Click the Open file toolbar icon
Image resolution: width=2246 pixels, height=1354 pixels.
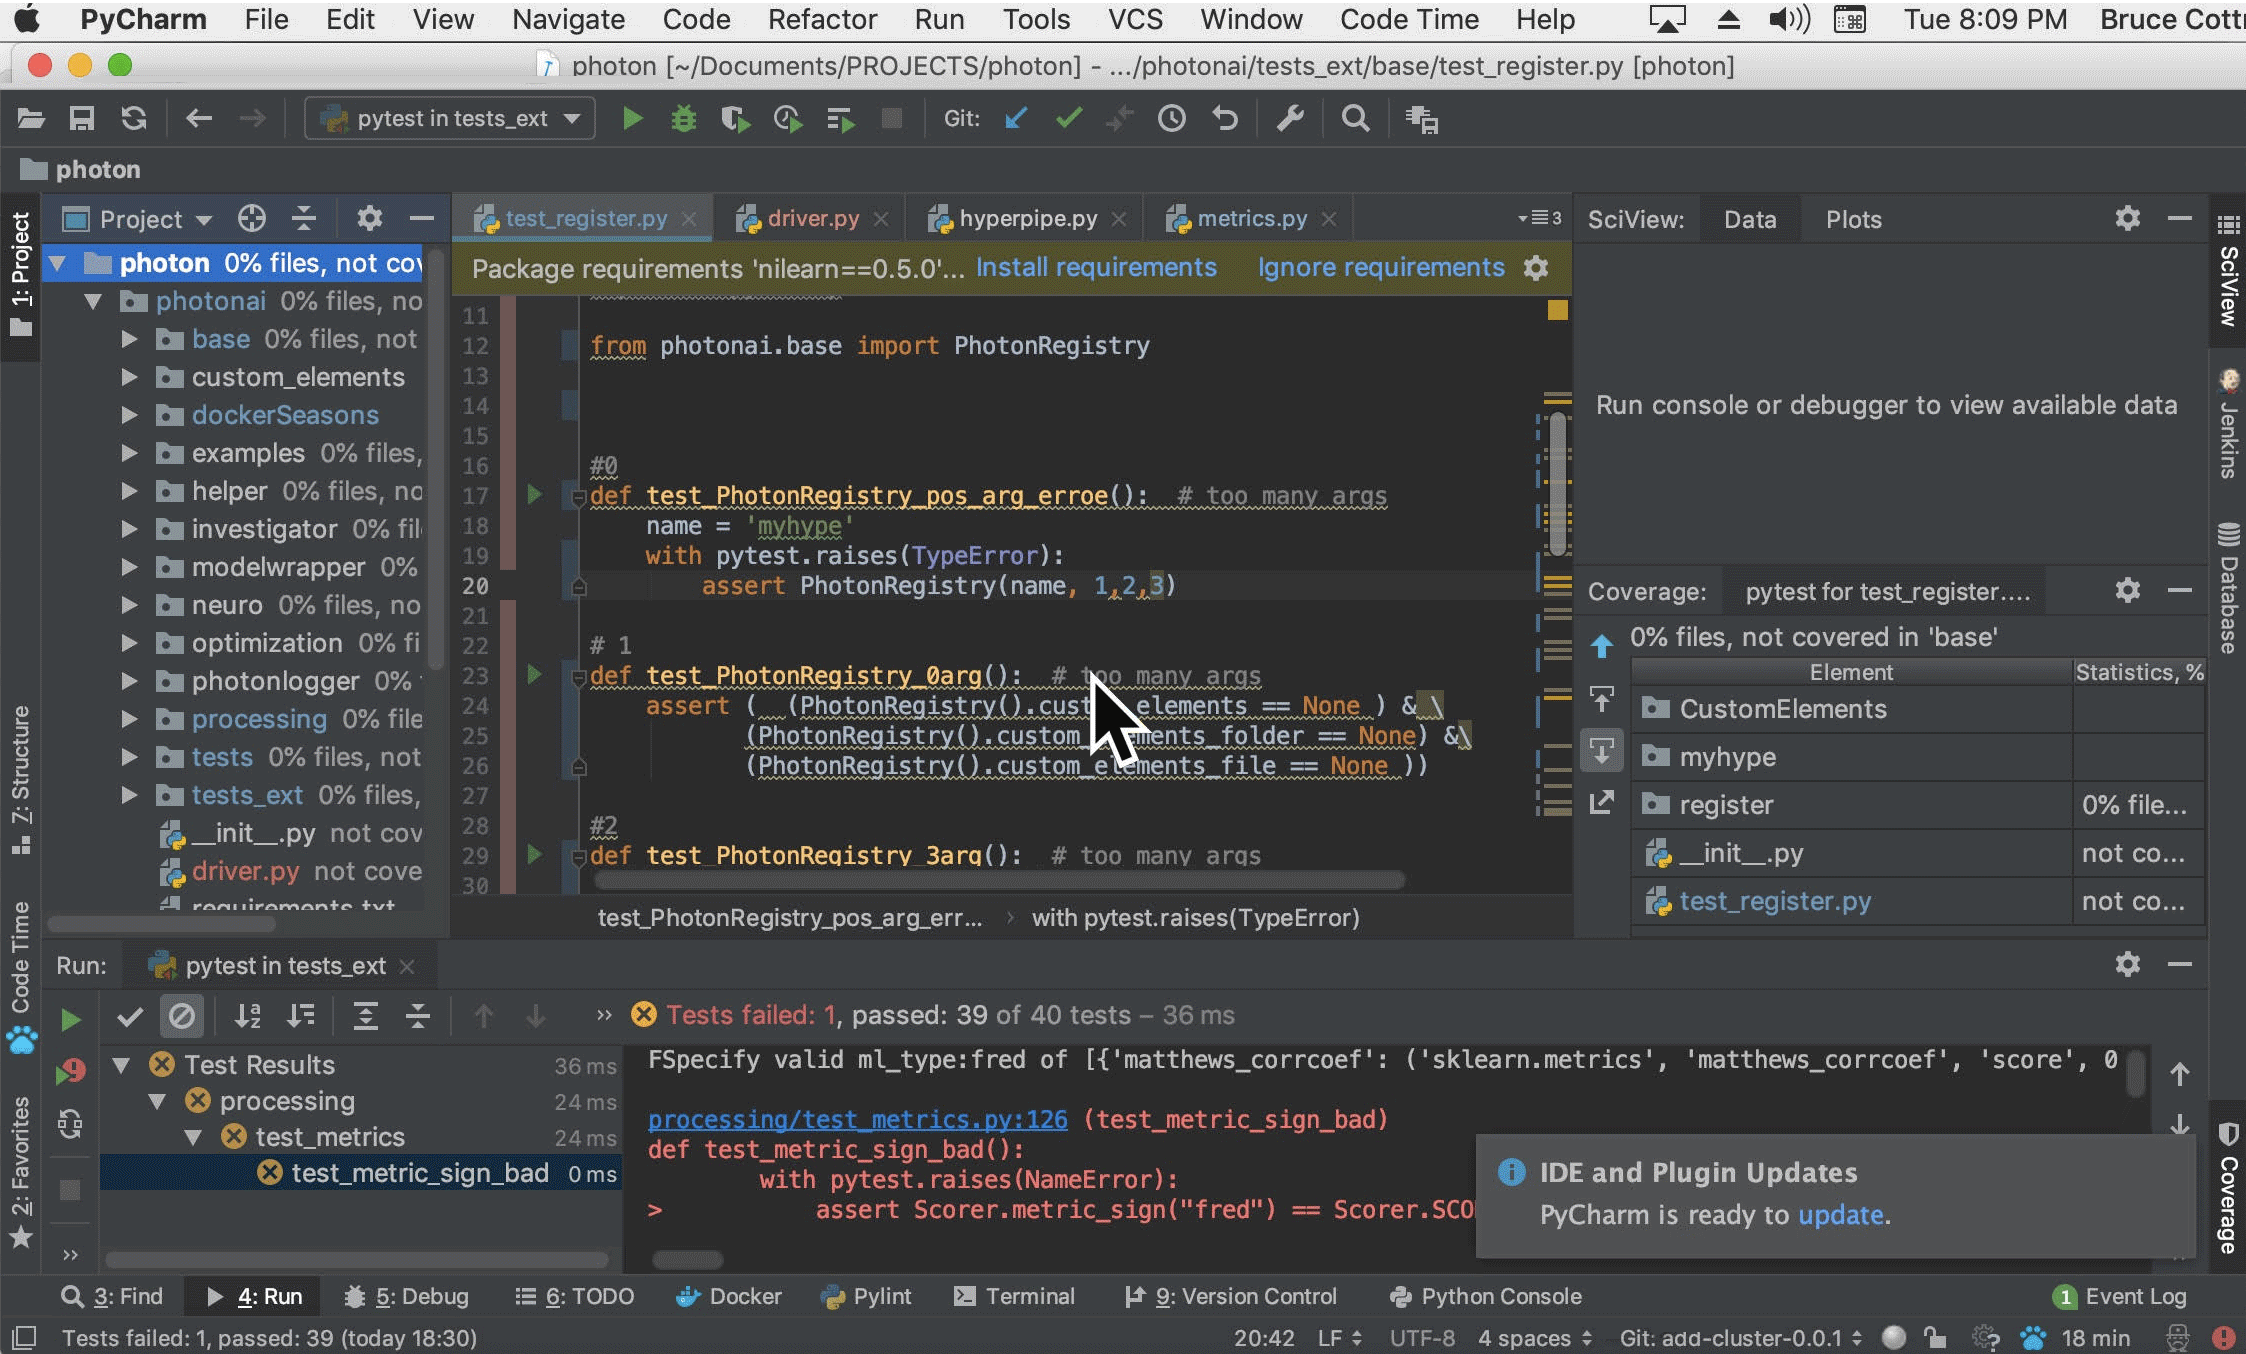click(31, 119)
